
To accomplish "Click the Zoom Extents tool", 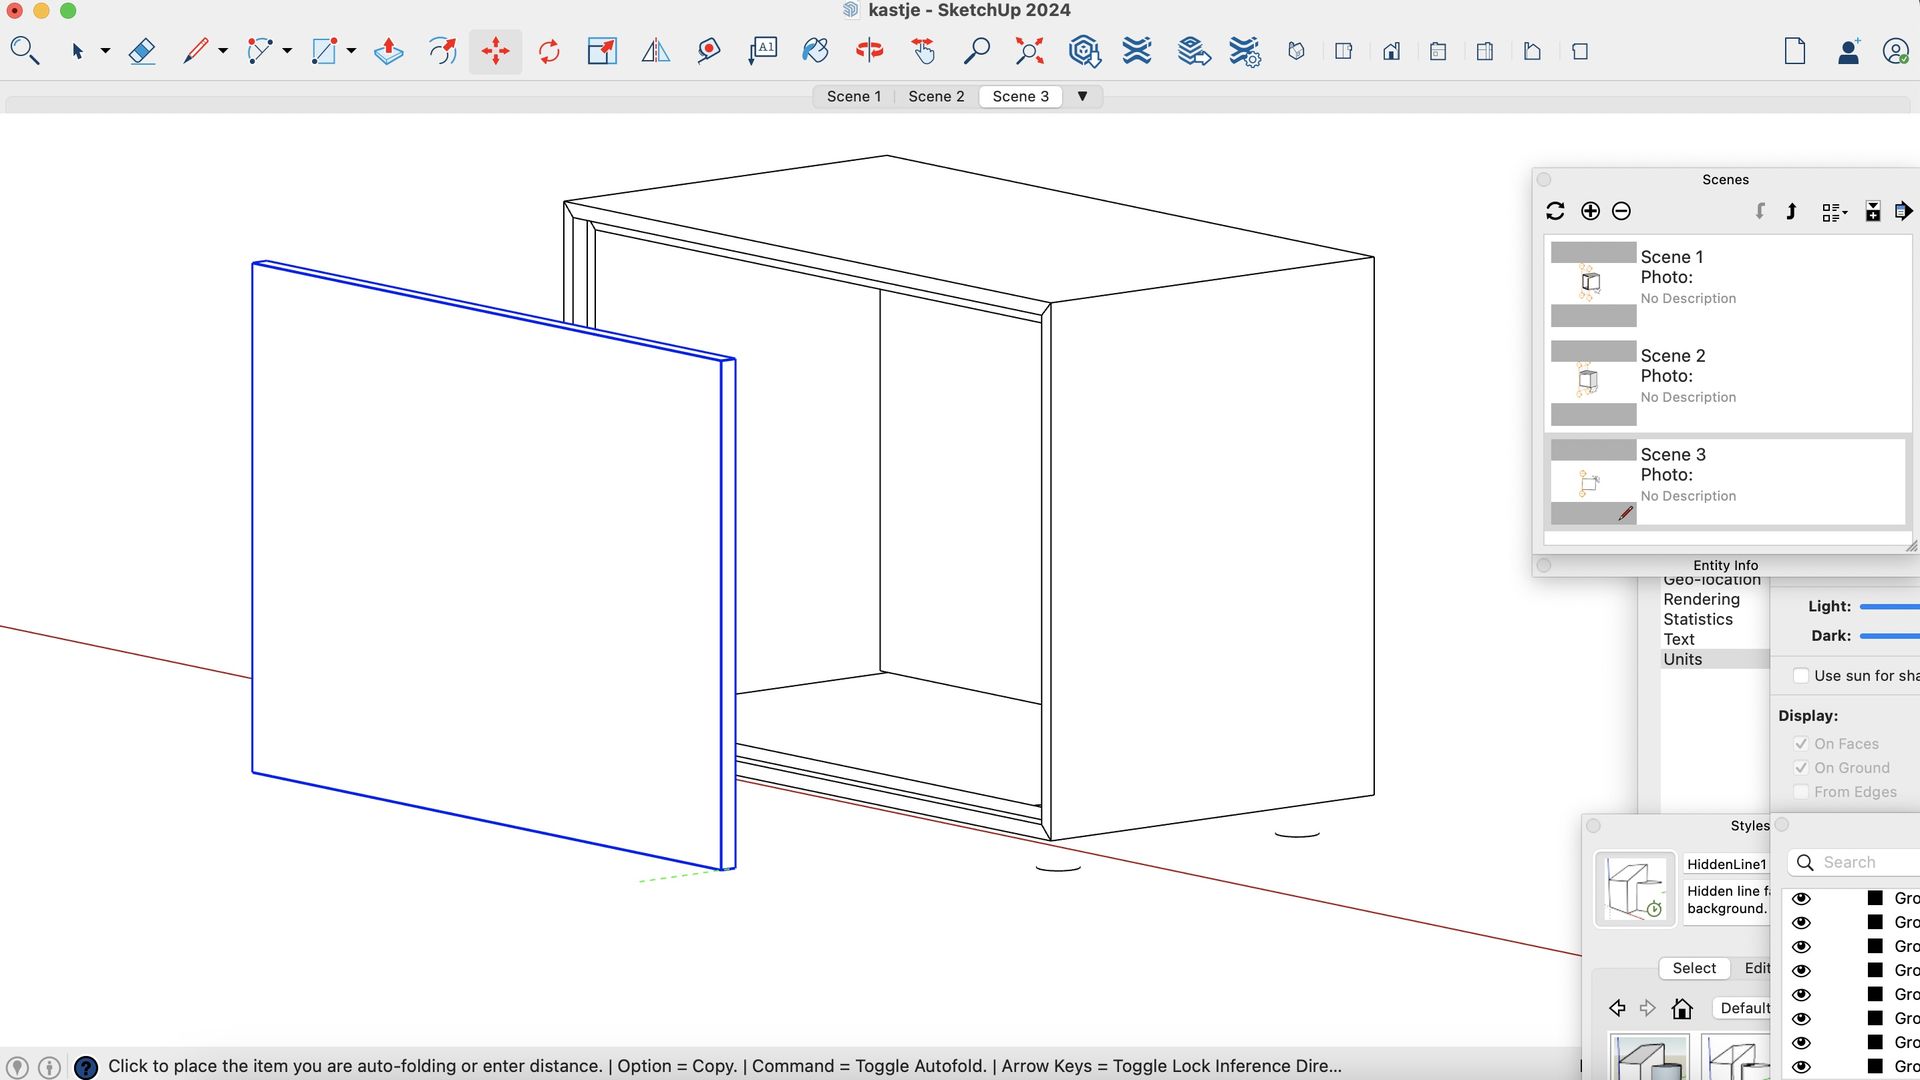I will pyautogui.click(x=1029, y=51).
